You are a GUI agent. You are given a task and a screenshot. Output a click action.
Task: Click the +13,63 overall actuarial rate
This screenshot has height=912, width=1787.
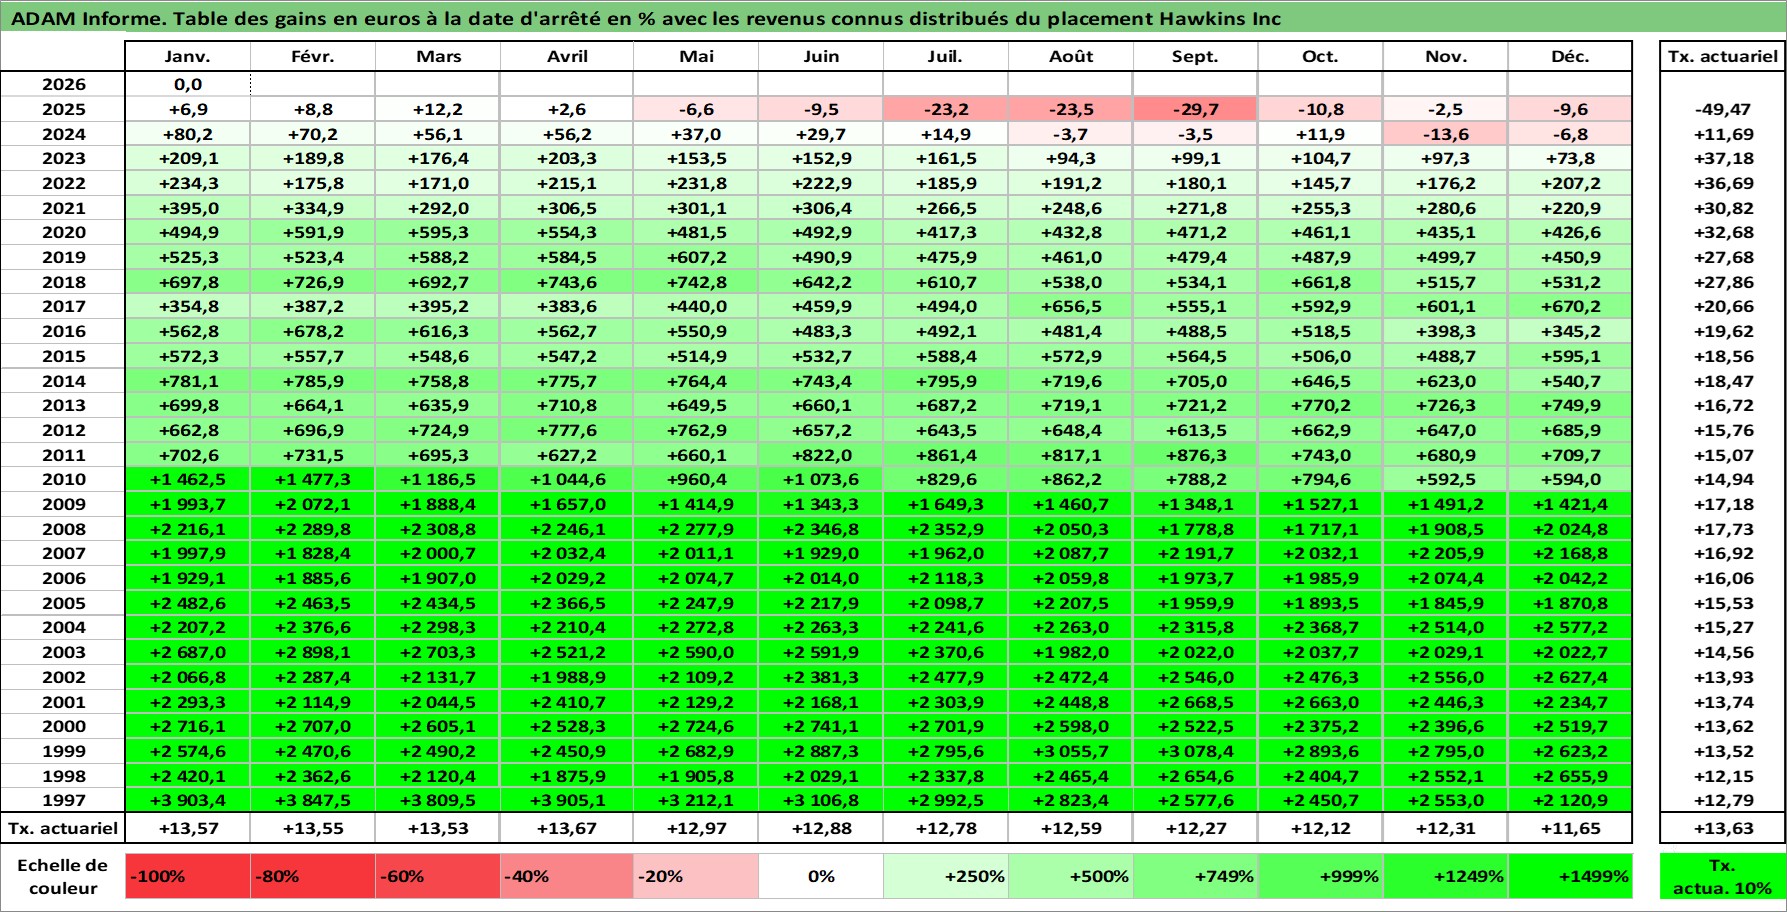(1722, 828)
